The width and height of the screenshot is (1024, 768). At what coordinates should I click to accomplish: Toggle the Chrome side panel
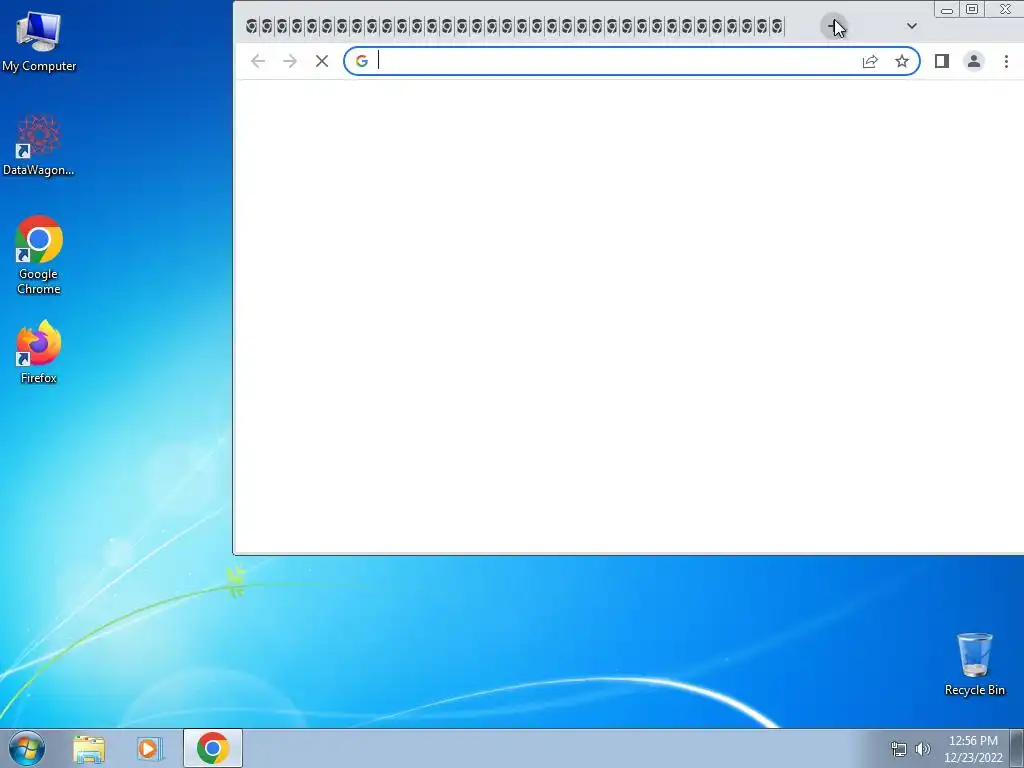coord(942,61)
